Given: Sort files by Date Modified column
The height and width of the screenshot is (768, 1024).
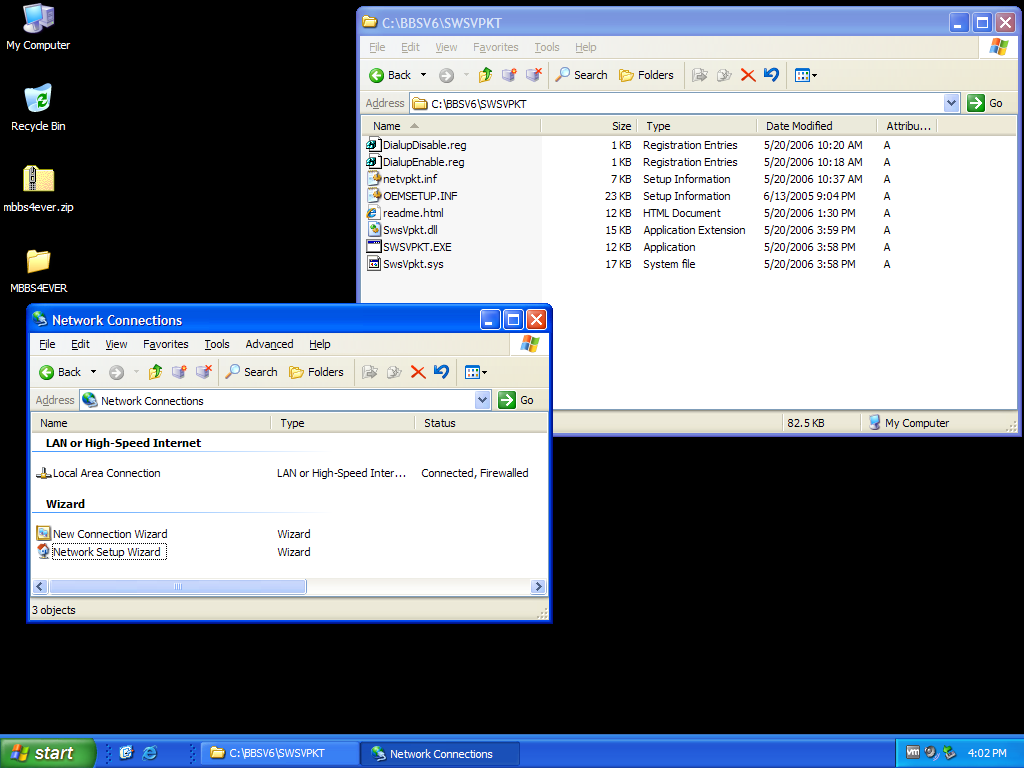Looking at the screenshot, I should [798, 126].
